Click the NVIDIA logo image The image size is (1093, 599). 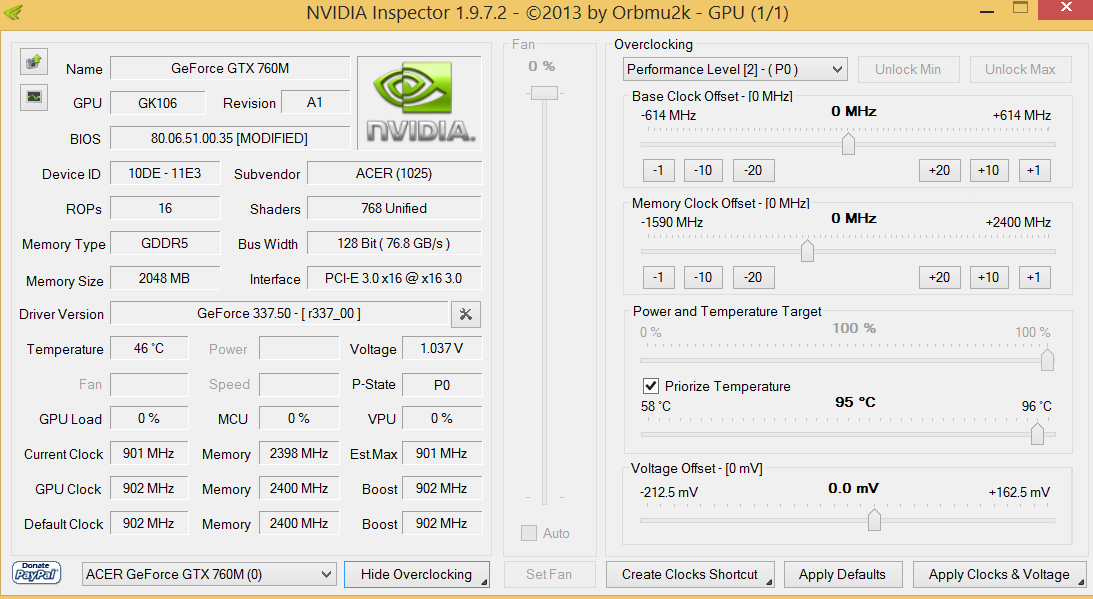pyautogui.click(x=420, y=103)
